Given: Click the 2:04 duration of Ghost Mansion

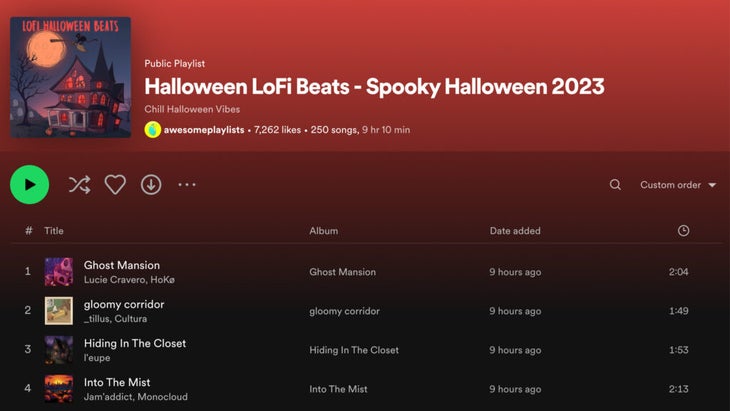Looking at the screenshot, I should 678,272.
